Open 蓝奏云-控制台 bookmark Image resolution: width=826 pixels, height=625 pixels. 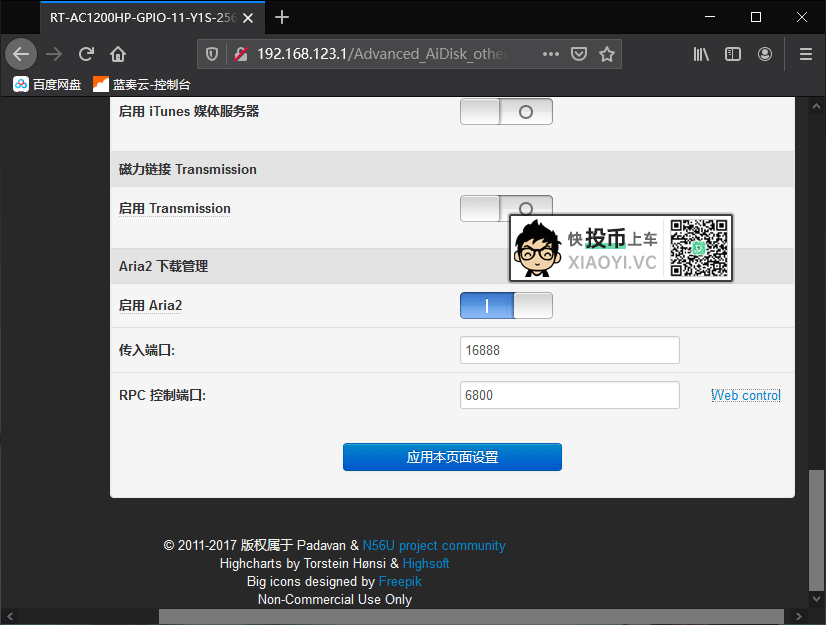click(x=142, y=84)
